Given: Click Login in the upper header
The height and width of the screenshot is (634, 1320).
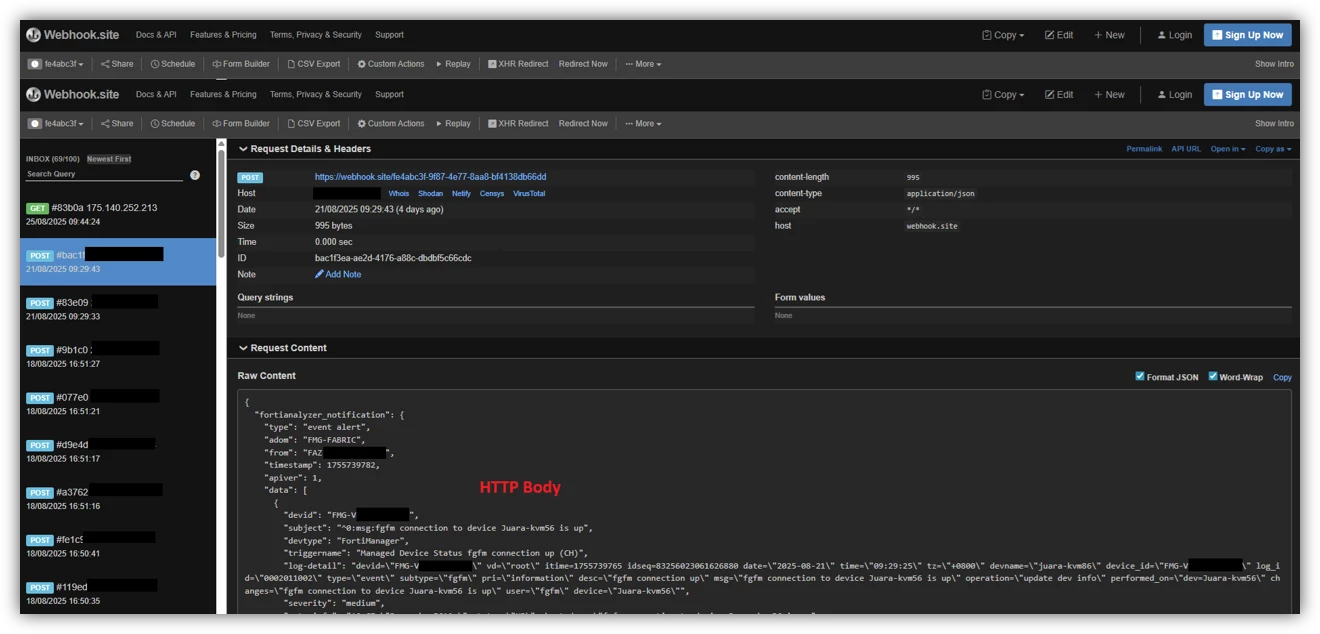Looking at the screenshot, I should [x=1175, y=35].
